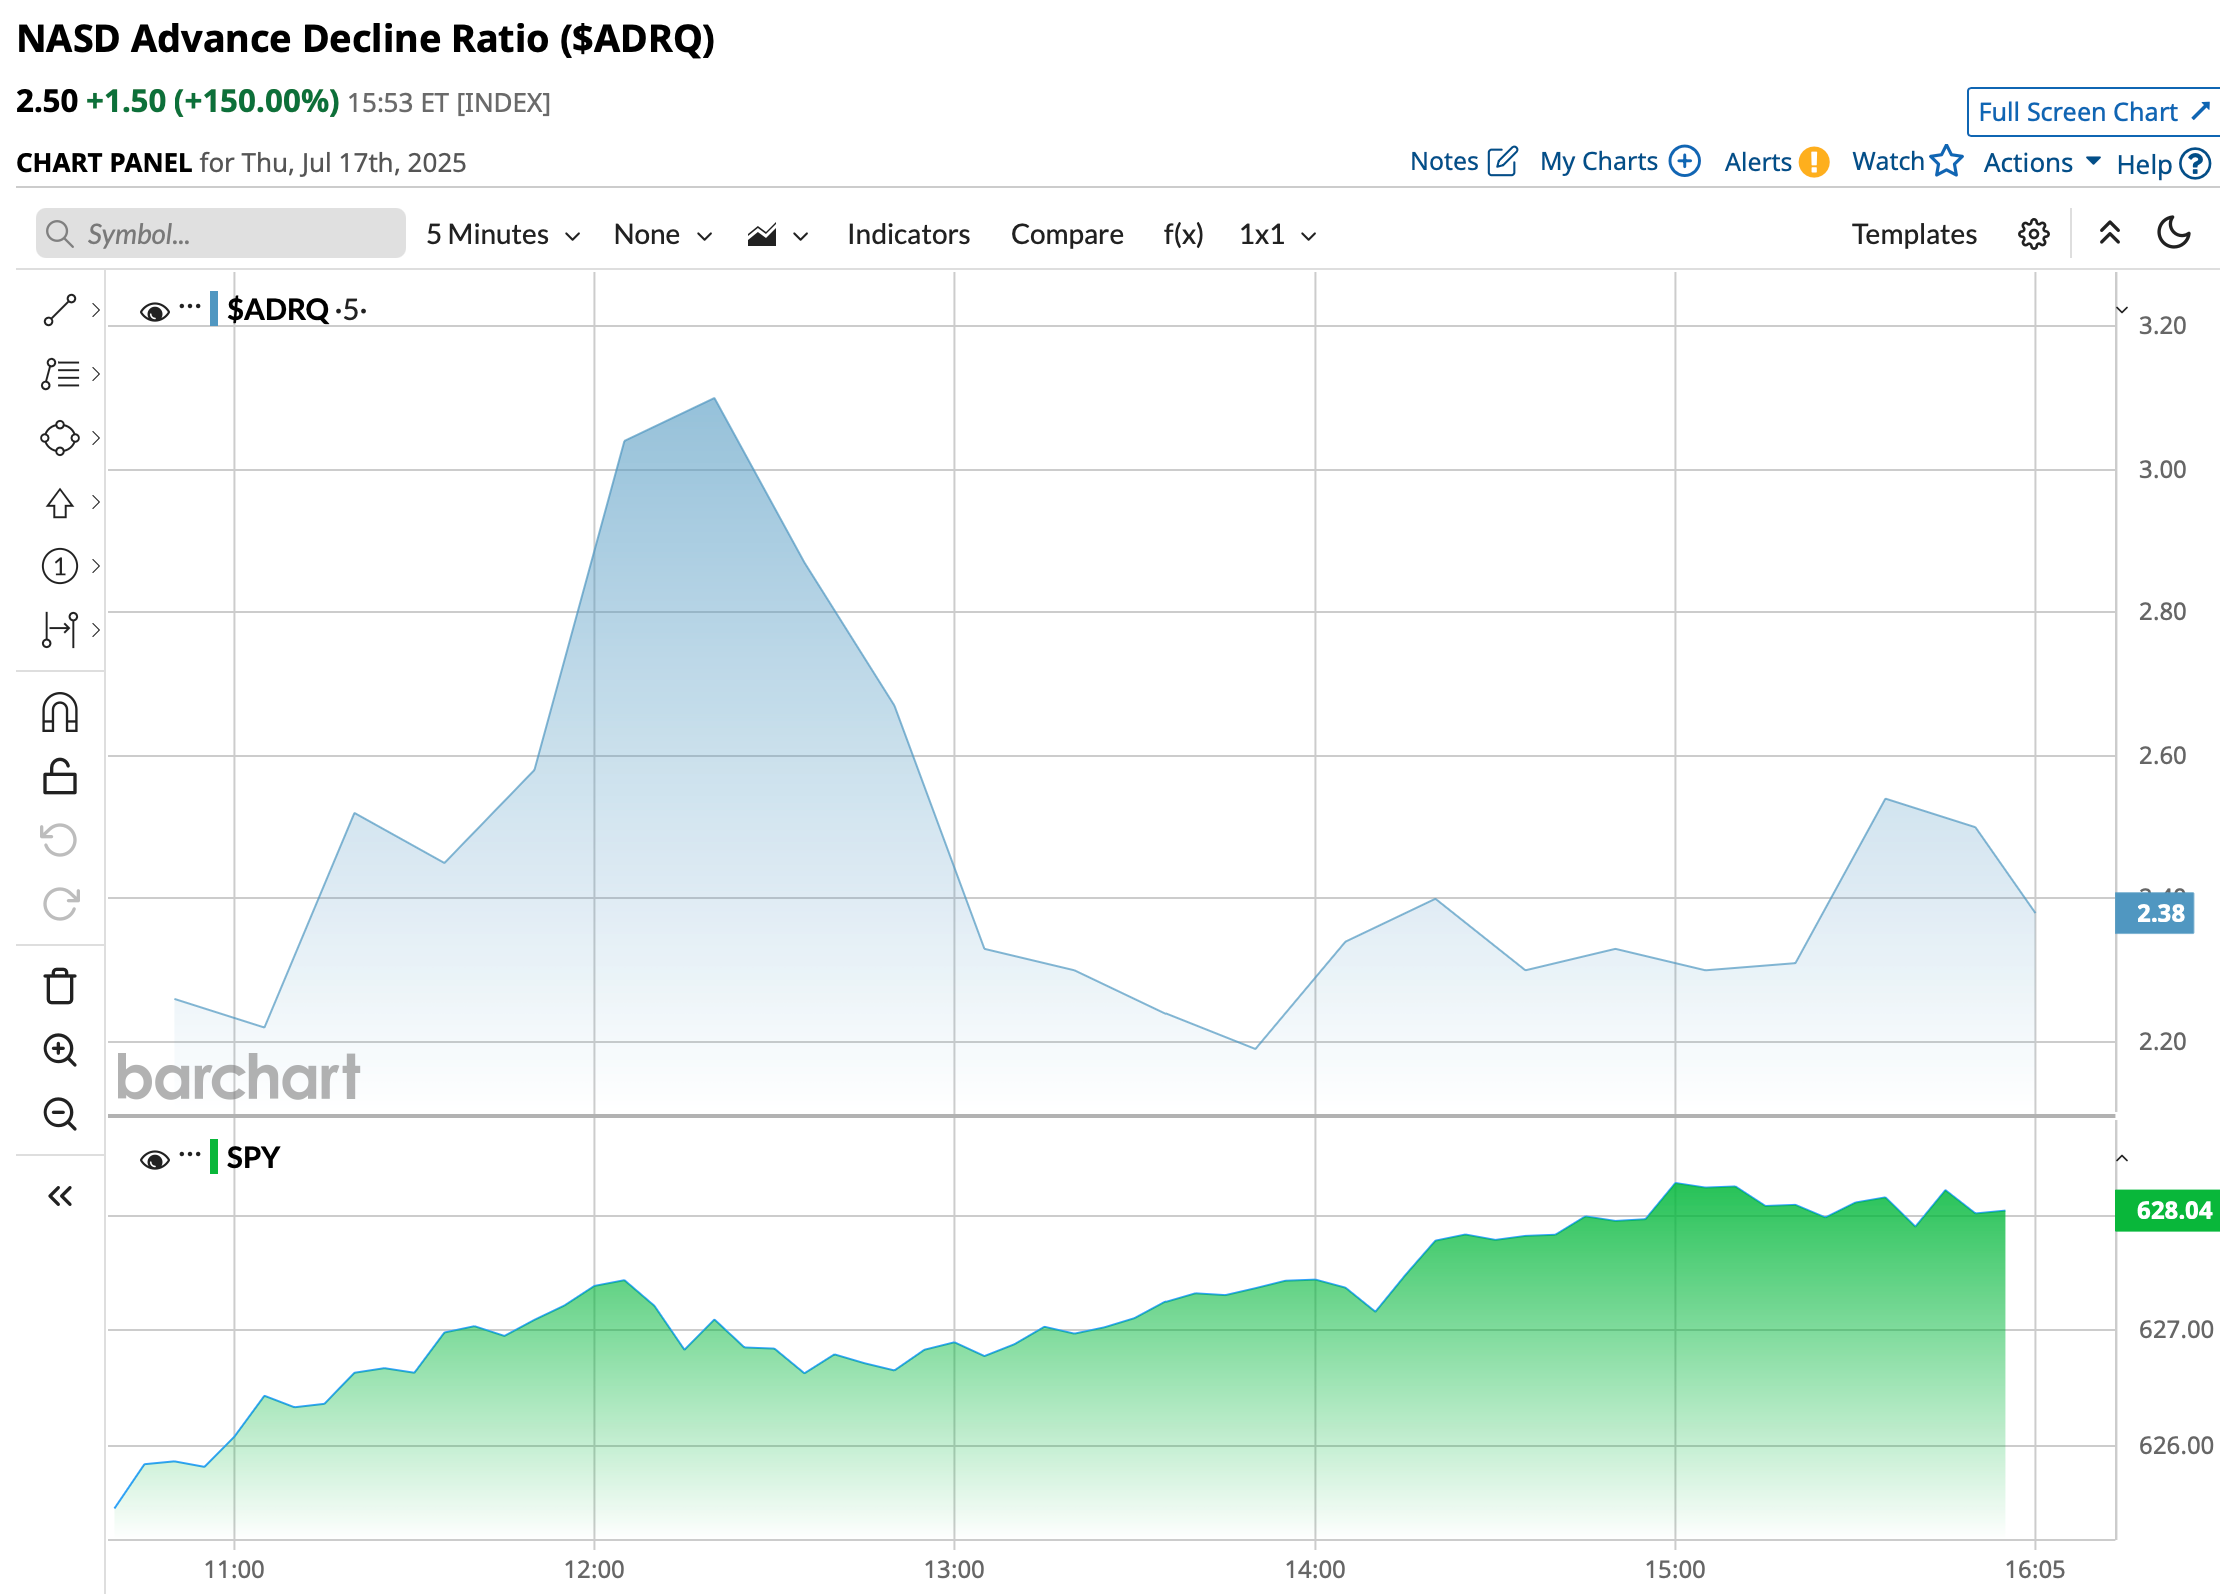Open the Compare menu
Viewport: 2220px width, 1594px height.
tap(1066, 234)
